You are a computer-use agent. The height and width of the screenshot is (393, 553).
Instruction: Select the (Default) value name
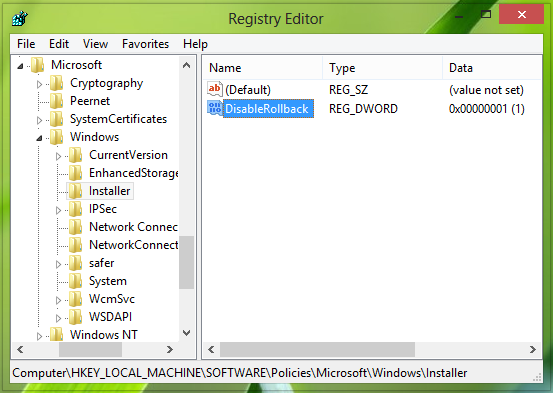[248, 90]
